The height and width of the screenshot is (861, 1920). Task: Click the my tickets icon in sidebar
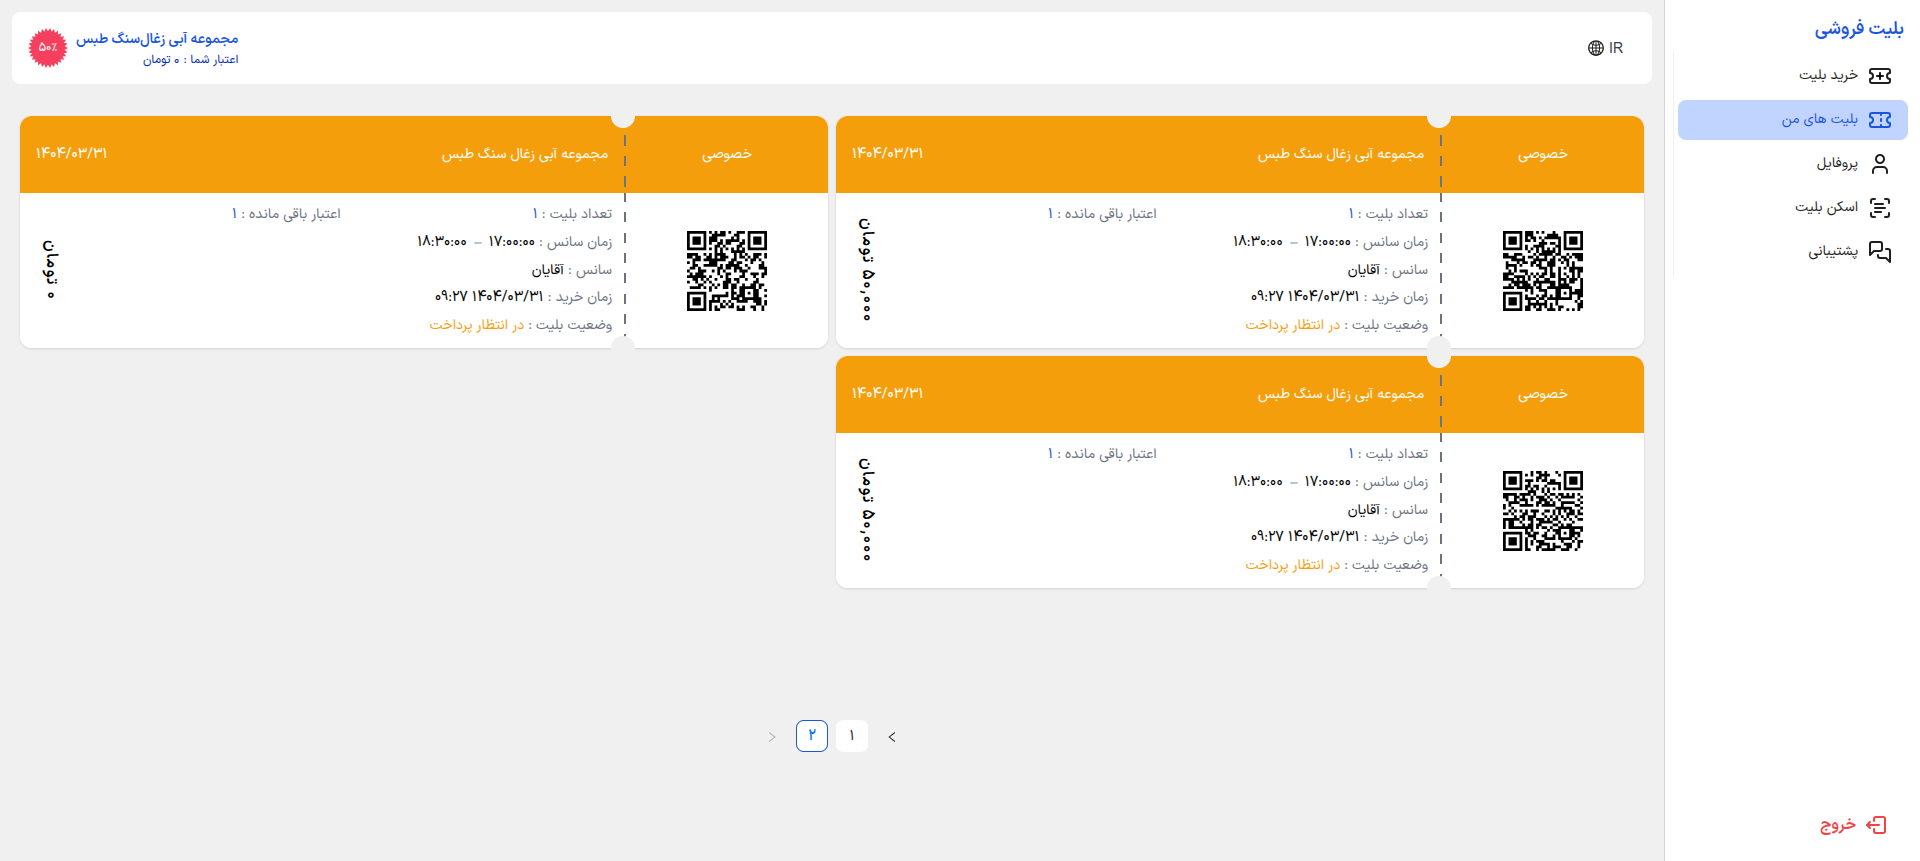(1879, 120)
